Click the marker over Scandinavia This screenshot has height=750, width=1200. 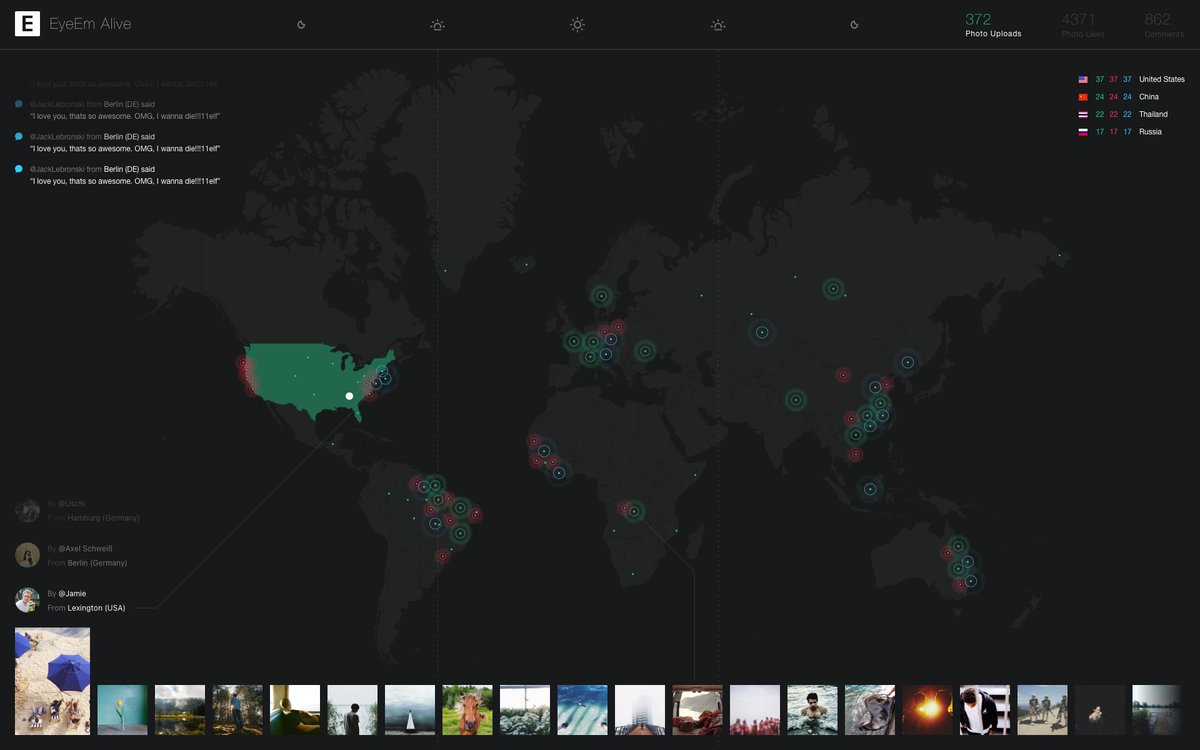601,296
